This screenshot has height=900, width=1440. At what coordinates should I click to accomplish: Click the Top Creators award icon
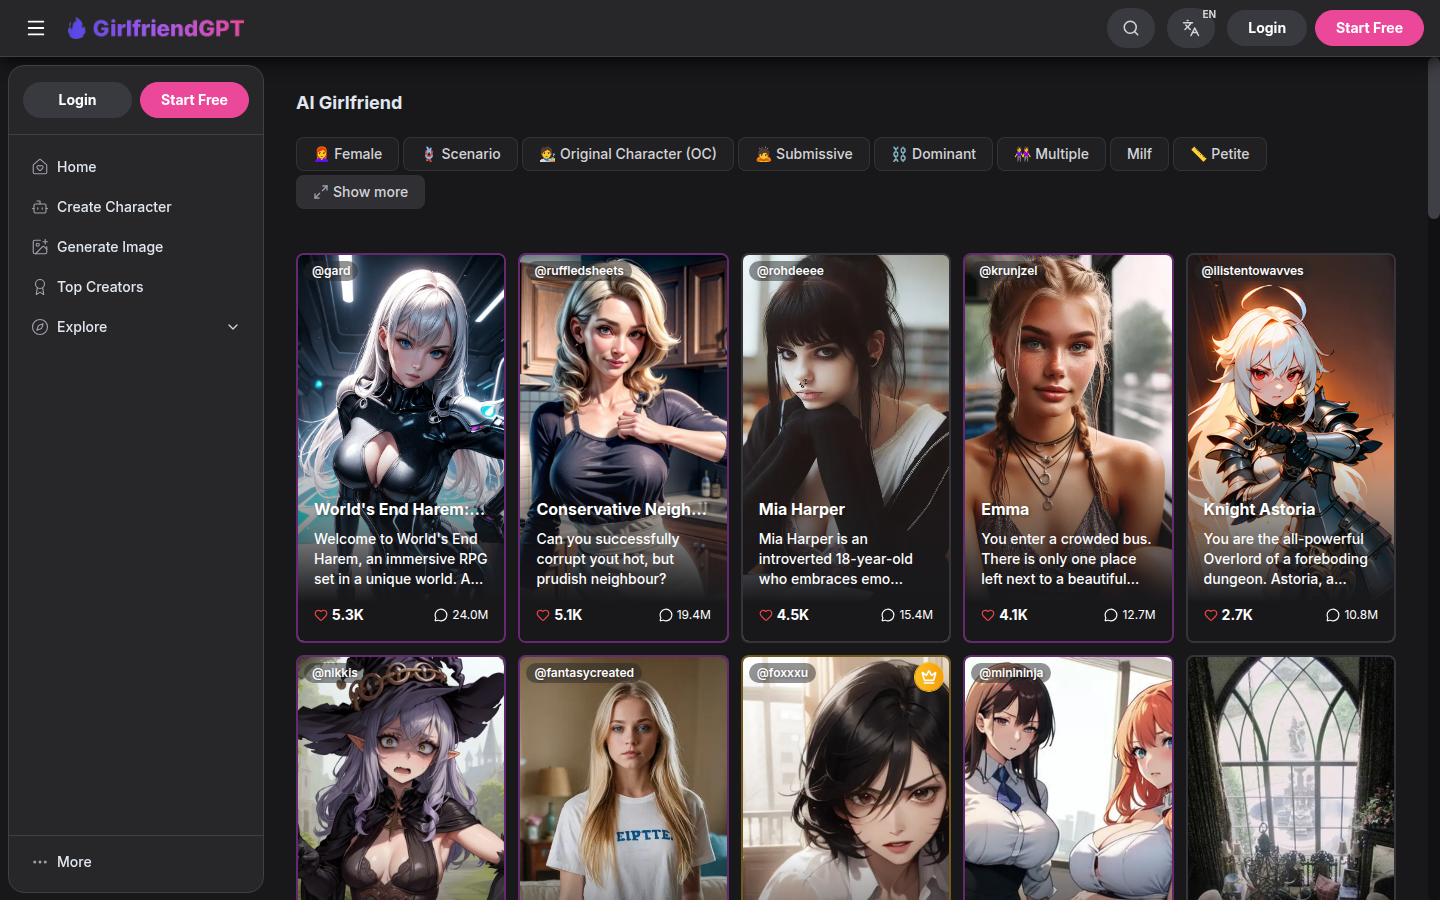(x=40, y=287)
